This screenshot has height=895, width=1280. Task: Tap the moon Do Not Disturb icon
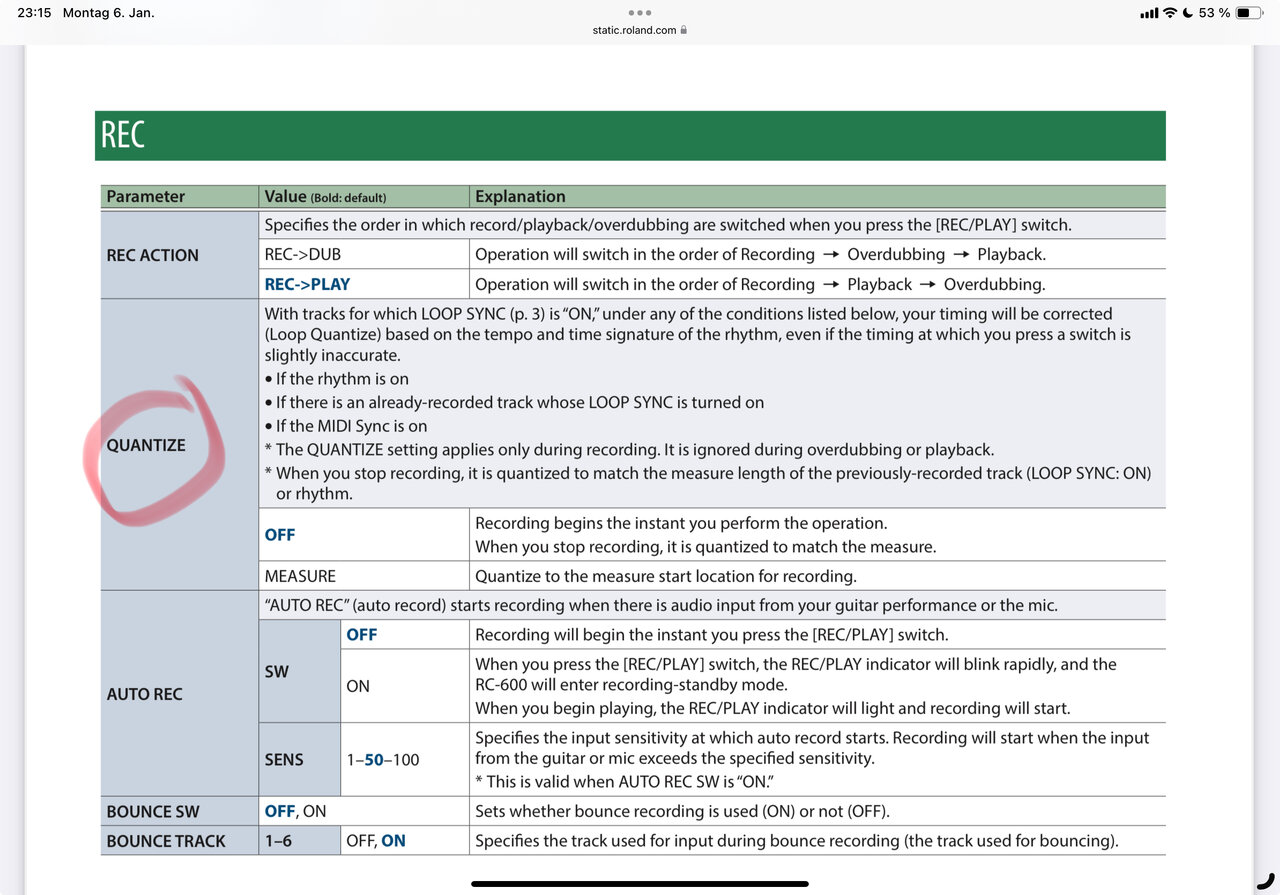[x=1188, y=13]
